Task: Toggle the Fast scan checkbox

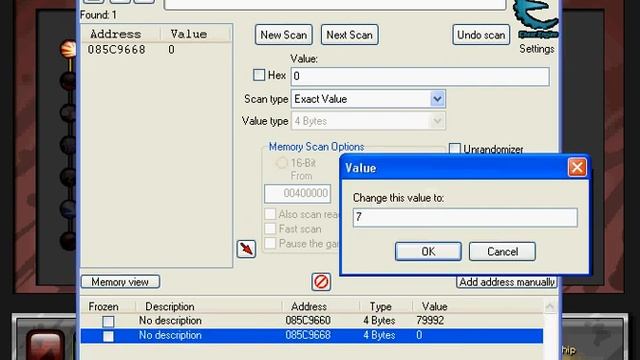Action: (x=270, y=229)
